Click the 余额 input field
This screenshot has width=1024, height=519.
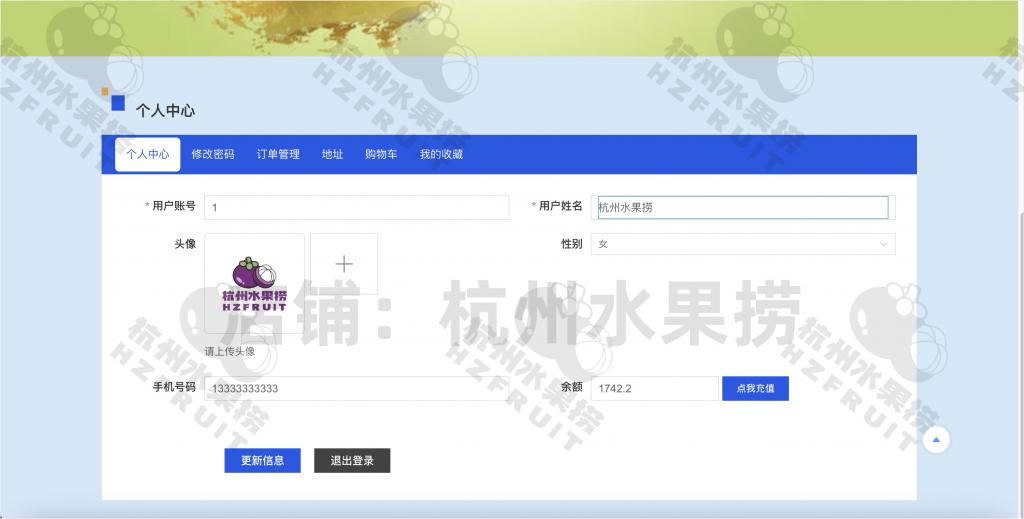click(x=655, y=388)
